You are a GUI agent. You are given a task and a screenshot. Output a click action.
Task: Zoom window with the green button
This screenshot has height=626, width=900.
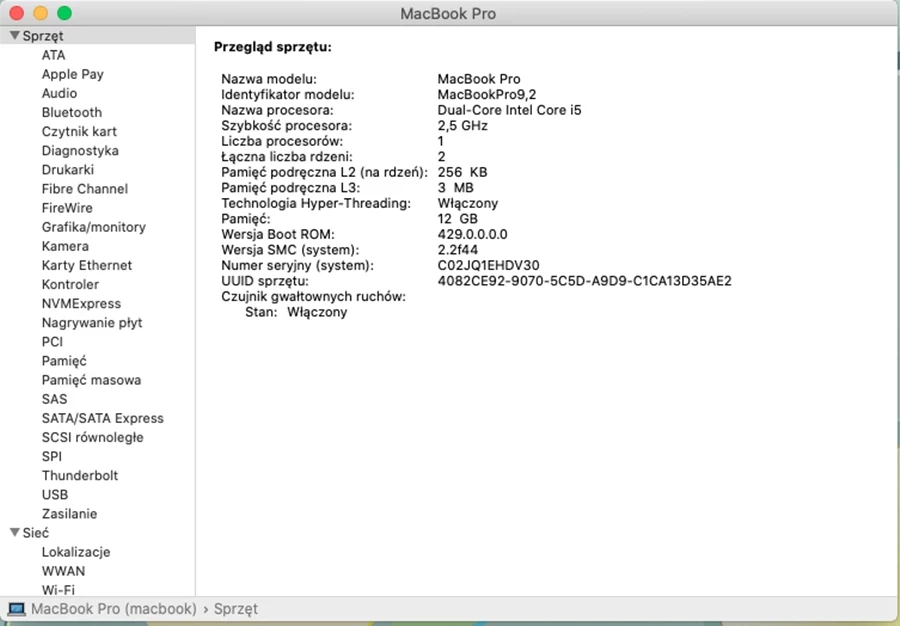click(x=65, y=13)
